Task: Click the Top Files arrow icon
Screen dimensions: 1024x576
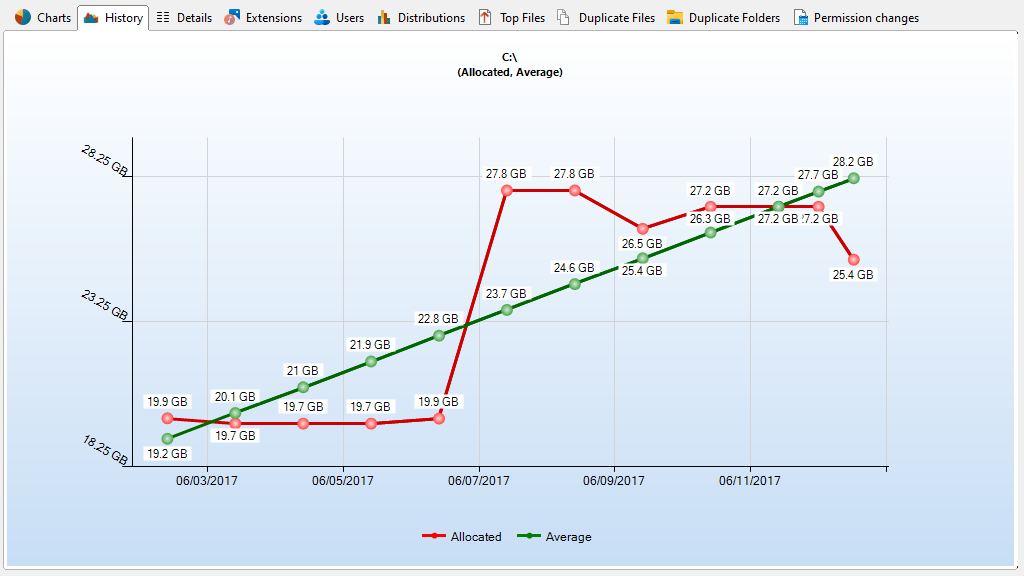Action: point(485,18)
